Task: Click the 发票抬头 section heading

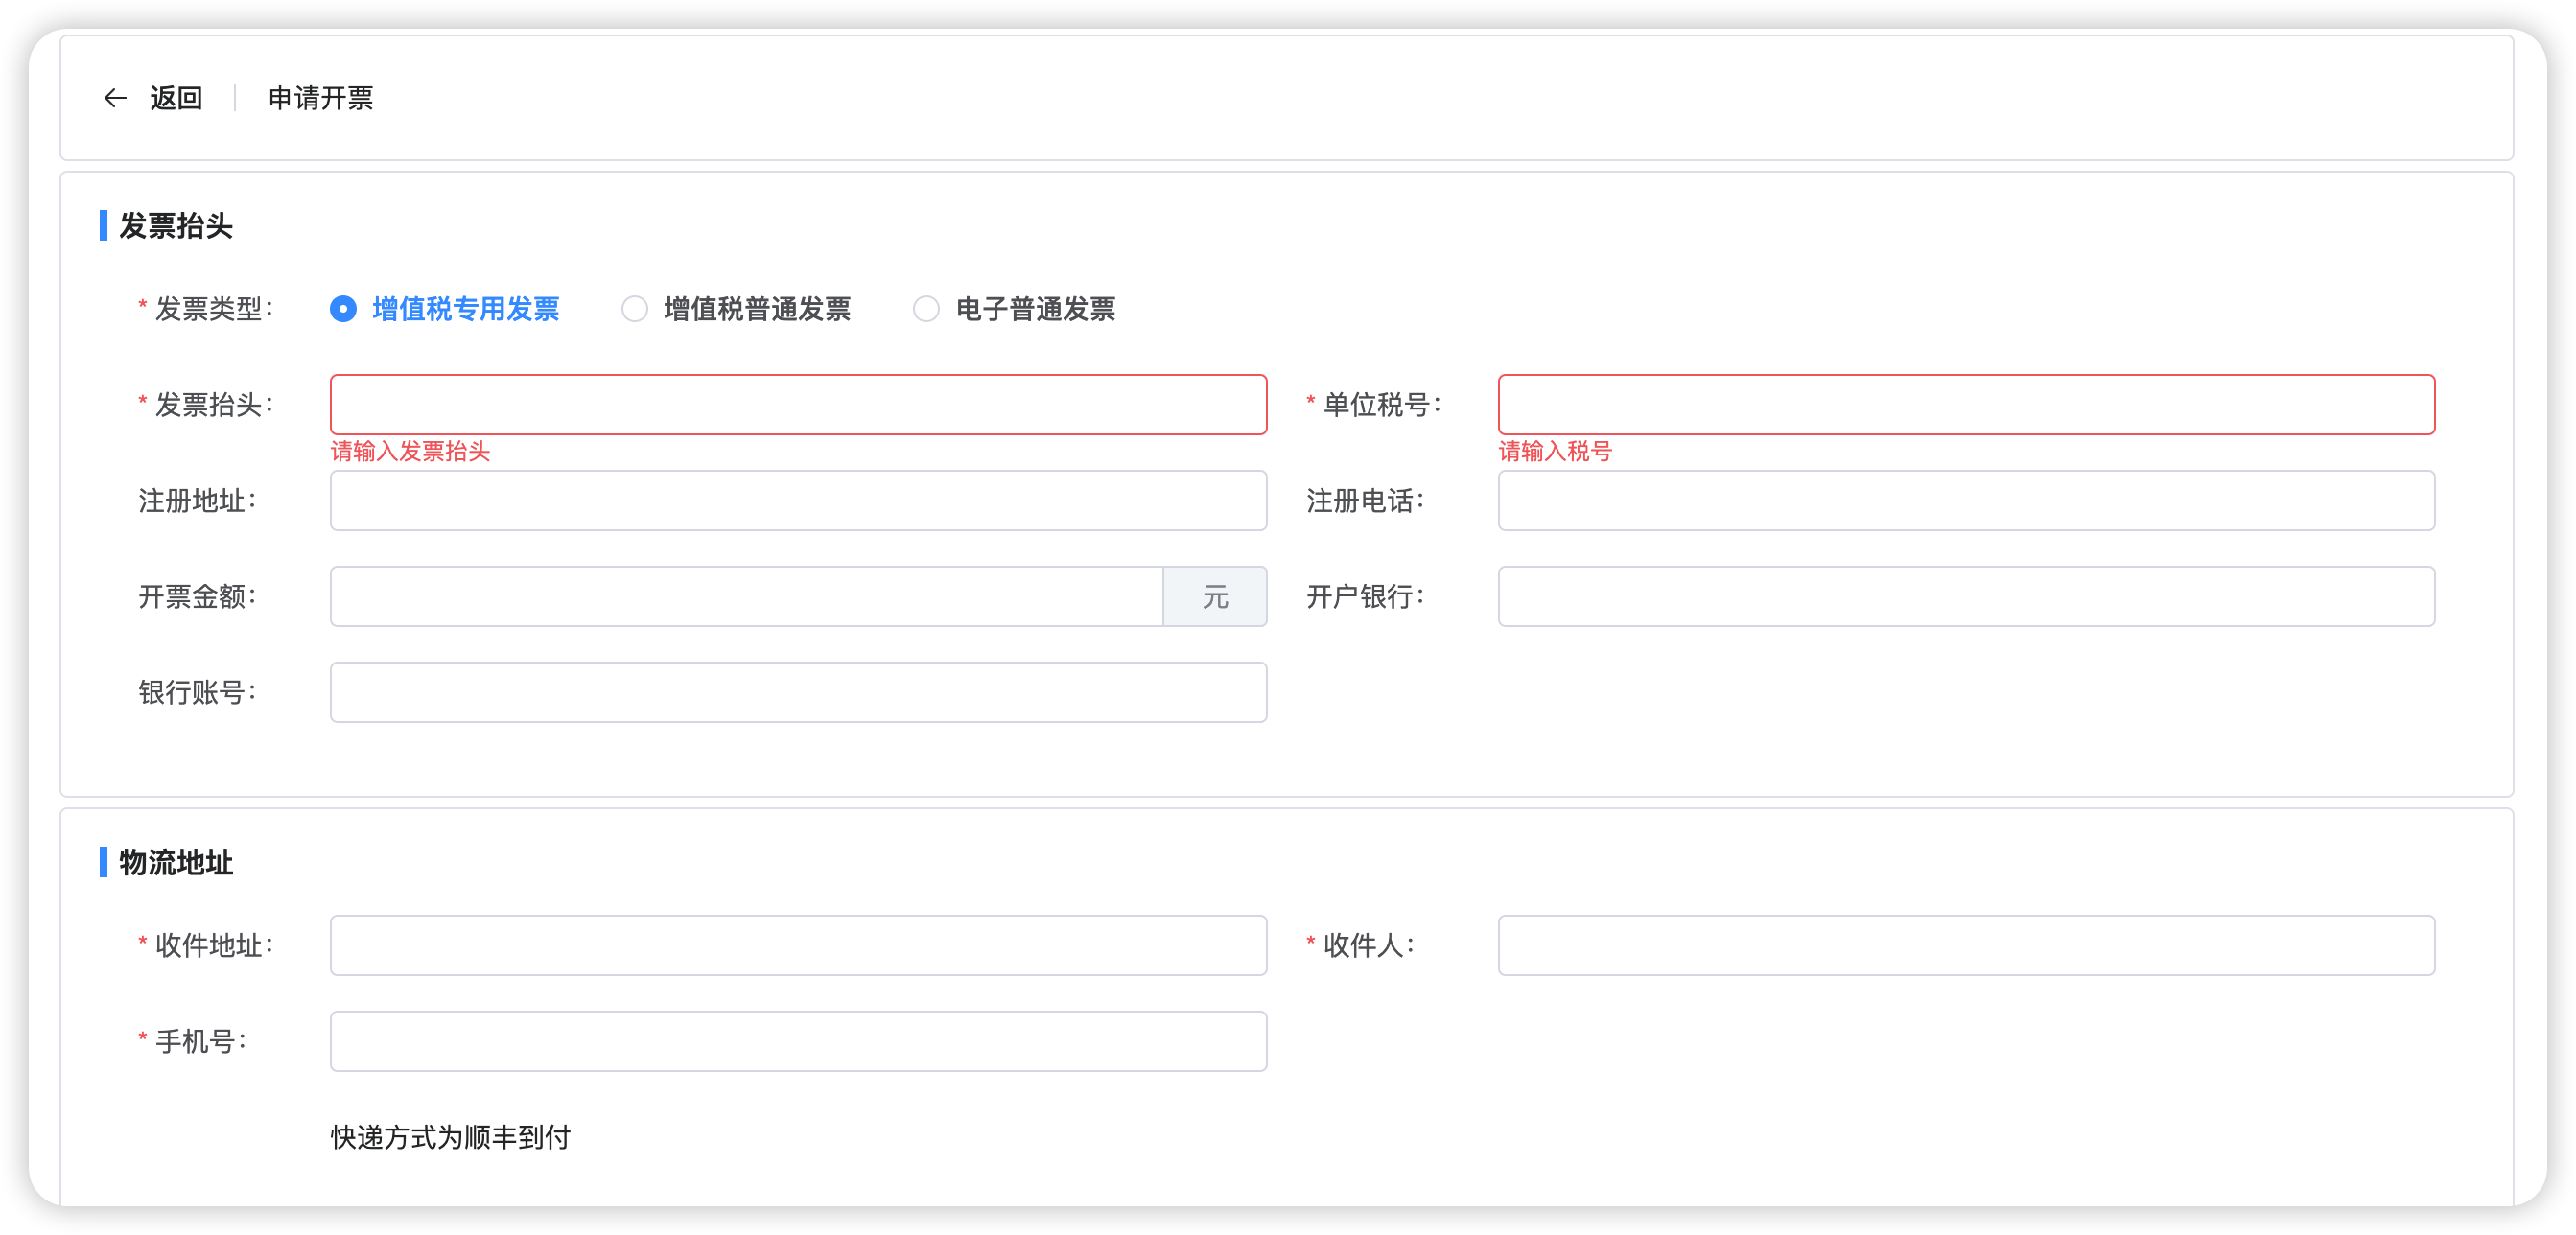Action: (176, 226)
